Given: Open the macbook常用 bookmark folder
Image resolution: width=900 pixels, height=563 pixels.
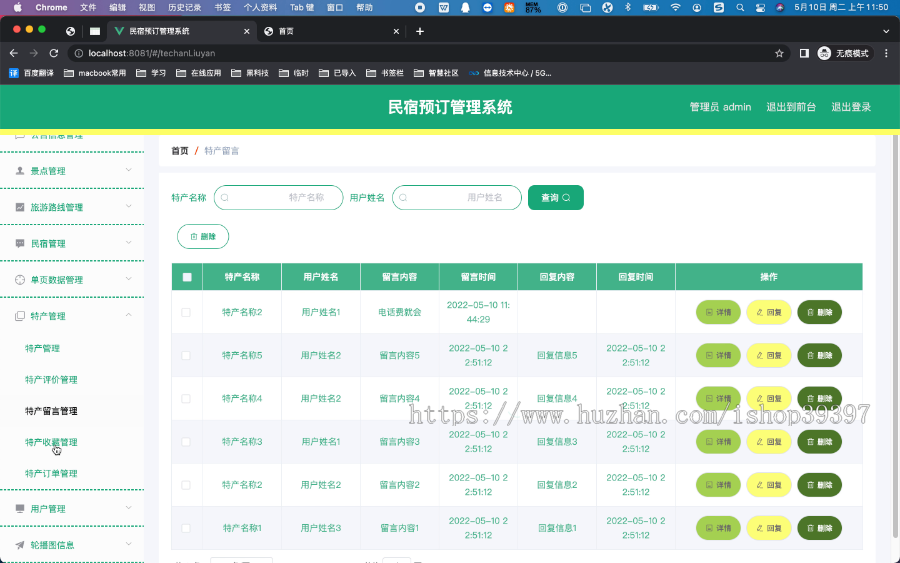Looking at the screenshot, I should (x=95, y=73).
